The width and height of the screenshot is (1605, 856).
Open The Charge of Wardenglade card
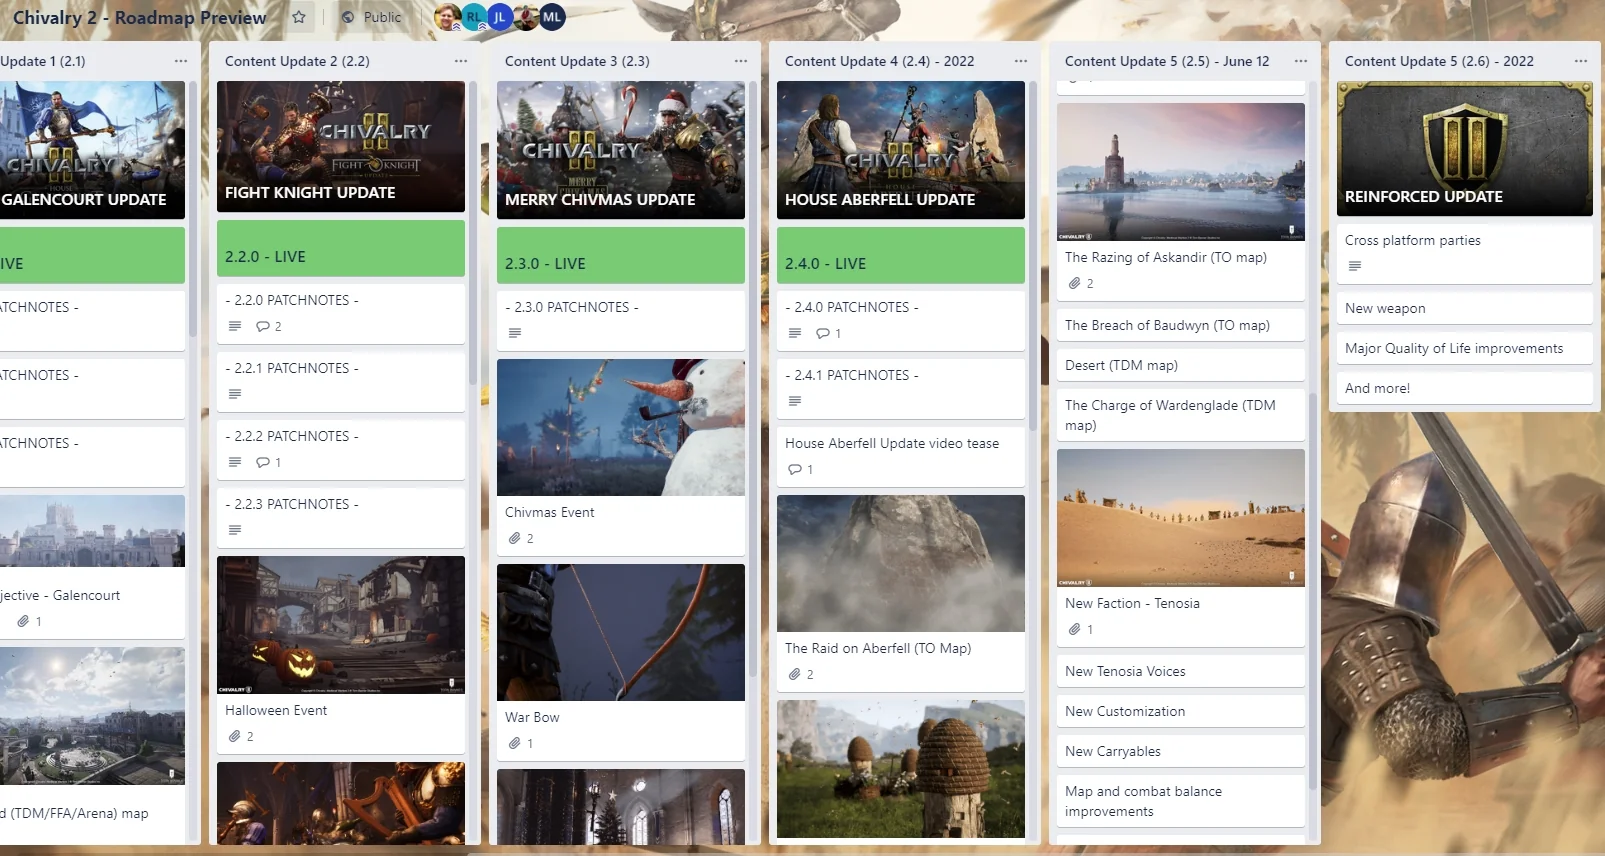pos(1181,415)
